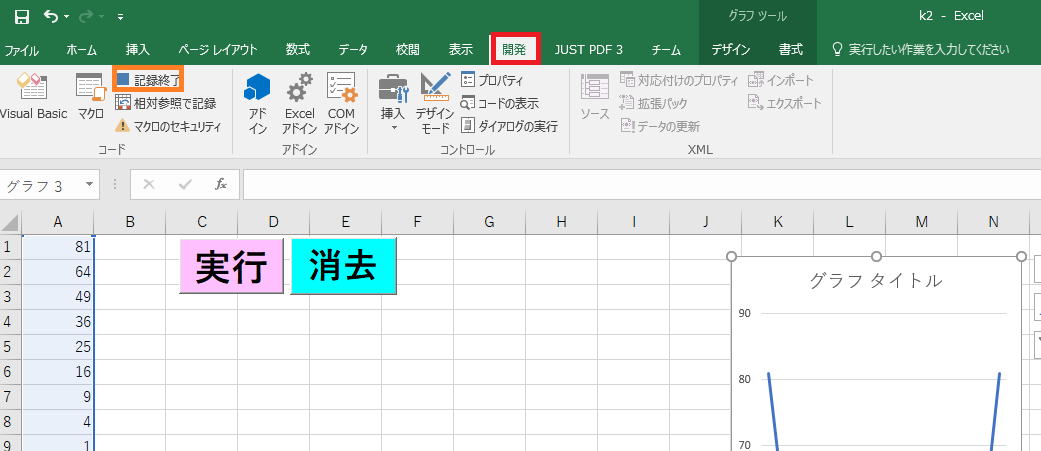Click the pink 実行 macro button
The image size is (1041, 451).
pyautogui.click(x=232, y=266)
